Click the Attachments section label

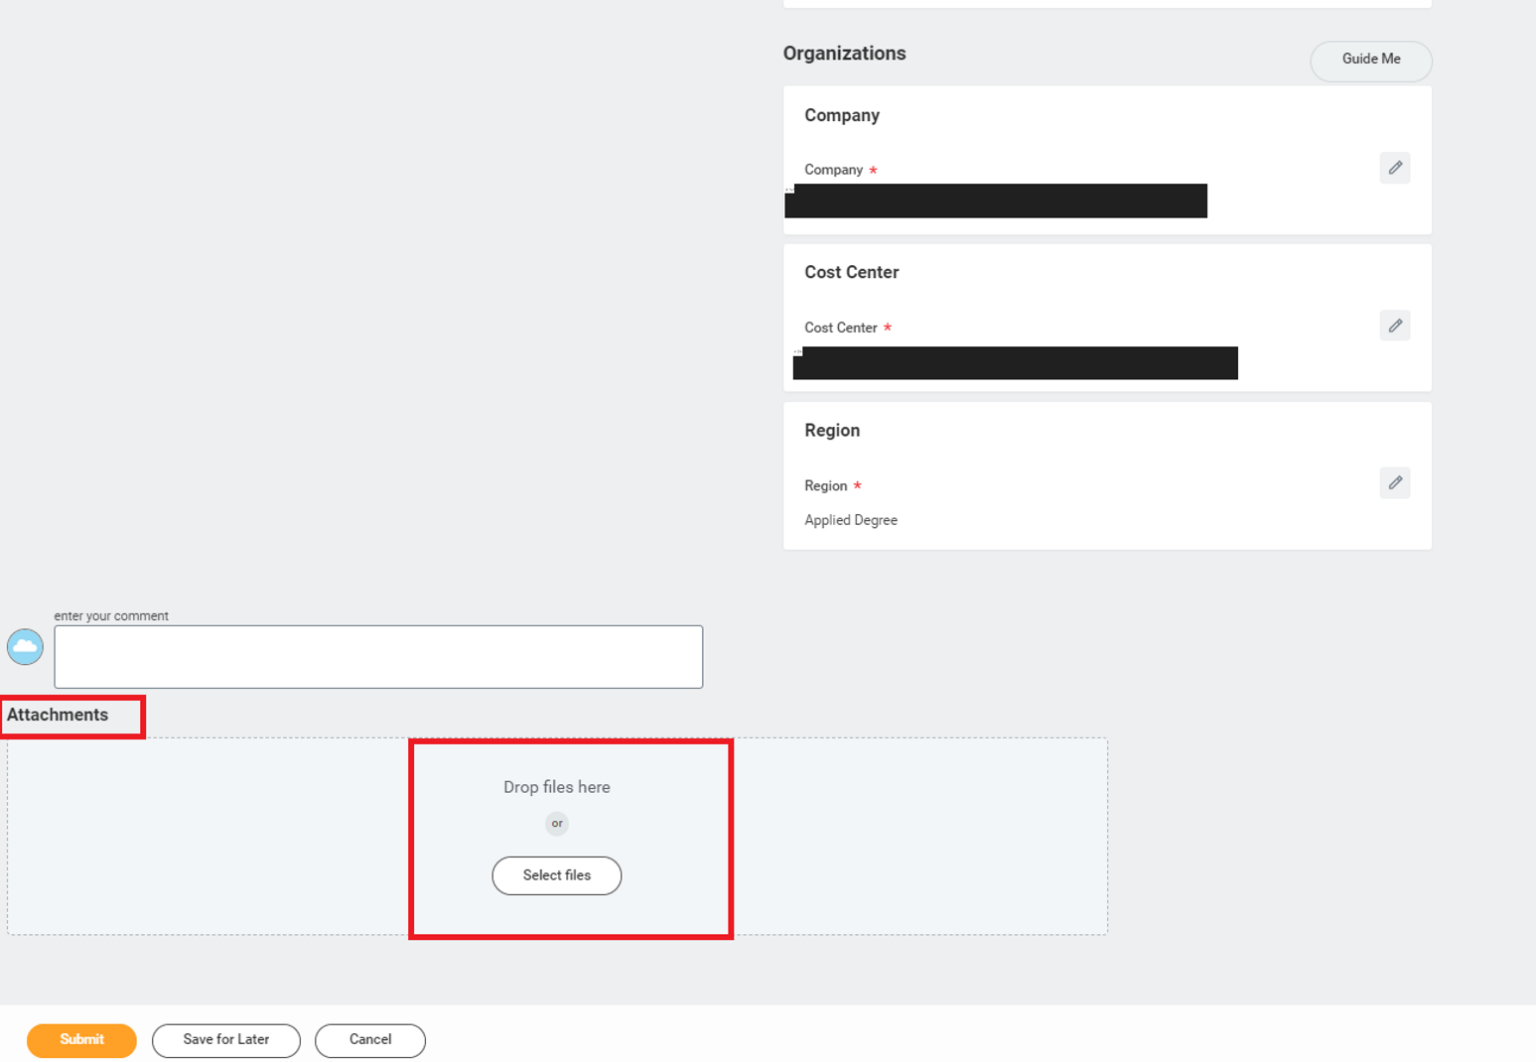pyautogui.click(x=57, y=715)
